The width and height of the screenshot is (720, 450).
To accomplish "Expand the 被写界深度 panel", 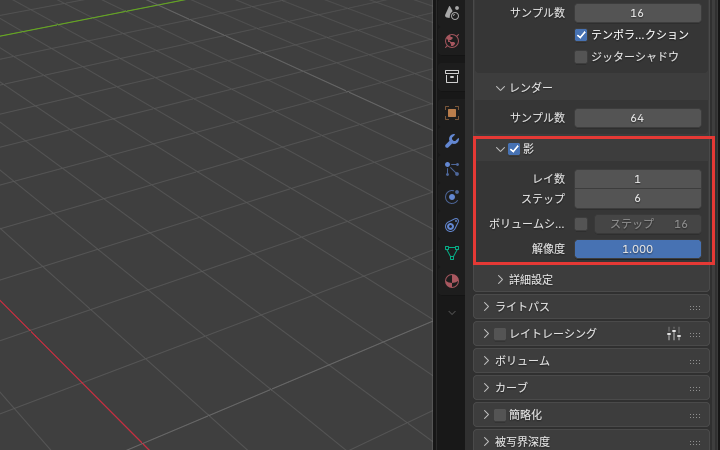I will (x=486, y=442).
